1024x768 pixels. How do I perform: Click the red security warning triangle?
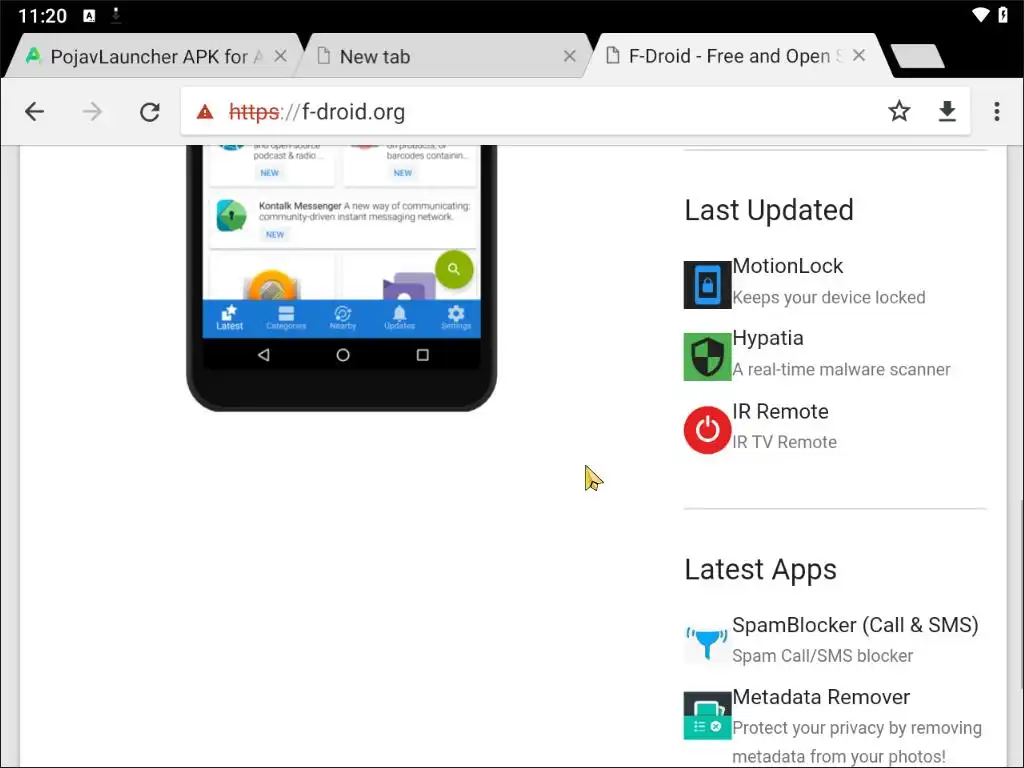[205, 112]
